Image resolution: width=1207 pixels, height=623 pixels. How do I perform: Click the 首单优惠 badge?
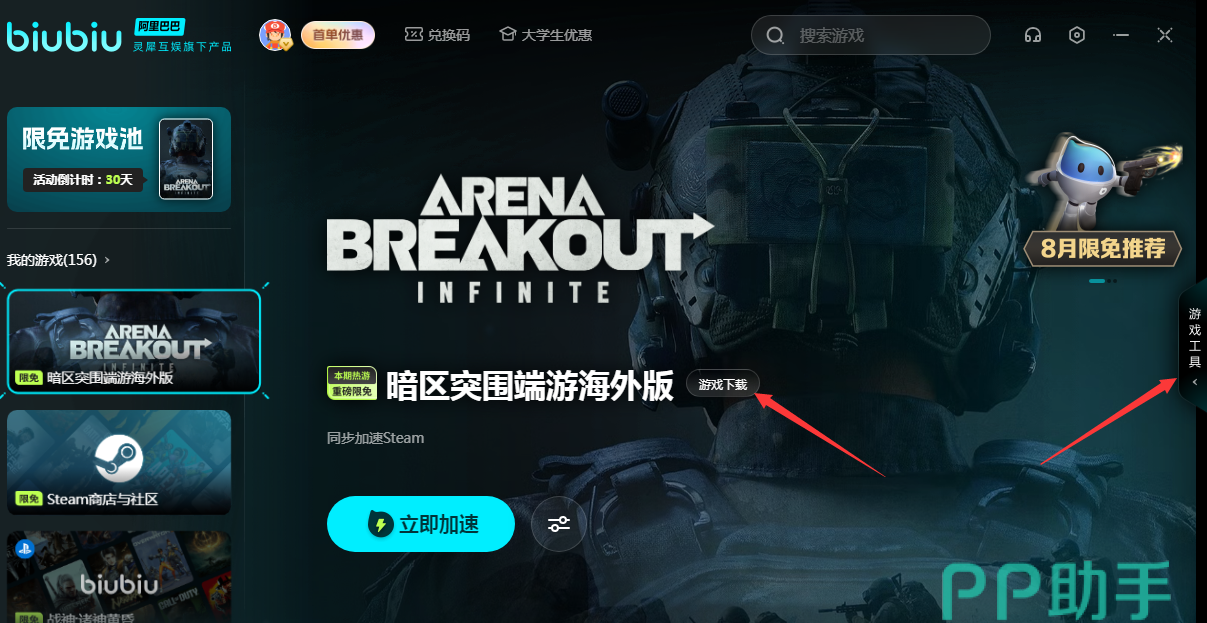coord(338,35)
